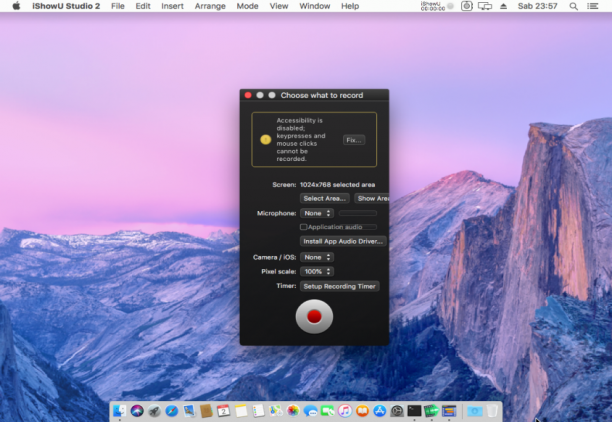Screen dimensions: 612x422
Task: Click the 1024x768 selected area text
Action: (337, 185)
